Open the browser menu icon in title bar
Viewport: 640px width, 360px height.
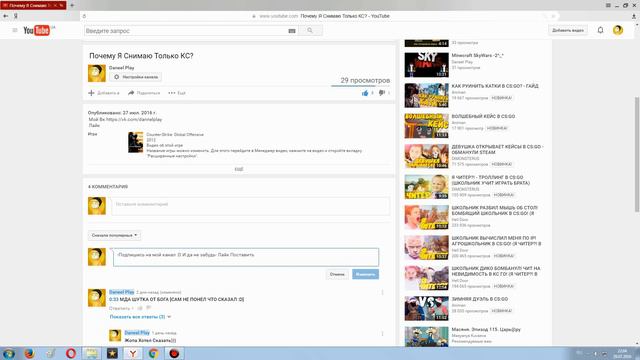coord(608,5)
